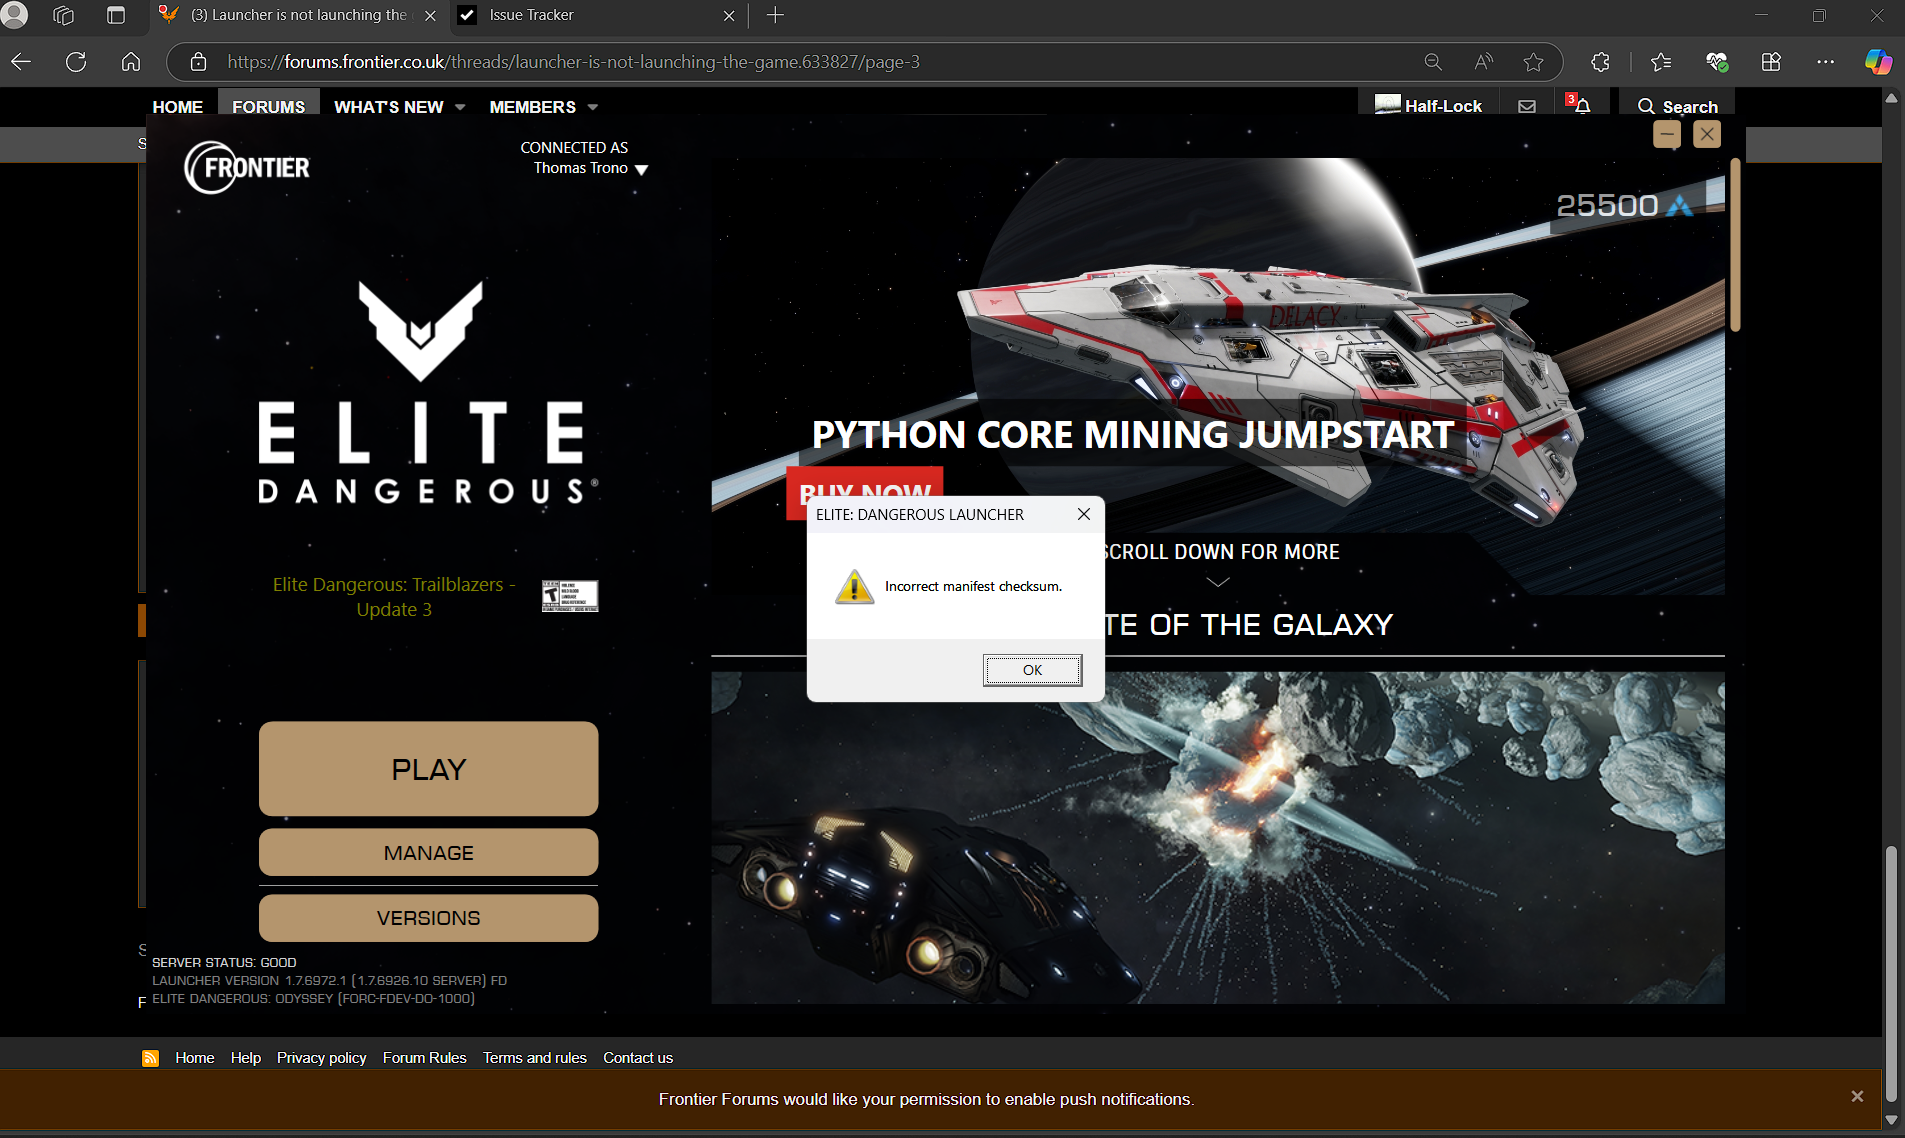The image size is (1905, 1138).
Task: Open the WHAT'S NEW menu
Action: click(x=388, y=107)
